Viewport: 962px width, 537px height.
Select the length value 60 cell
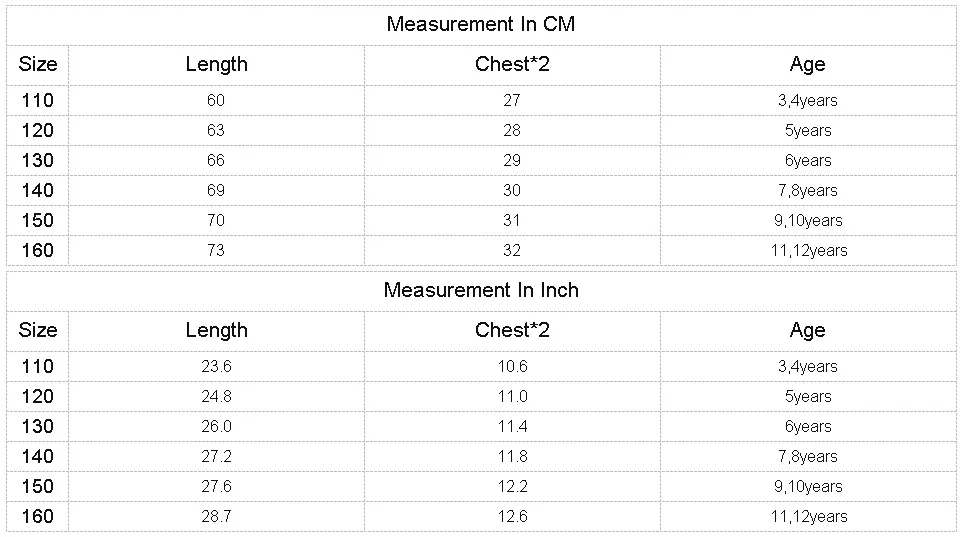point(217,101)
